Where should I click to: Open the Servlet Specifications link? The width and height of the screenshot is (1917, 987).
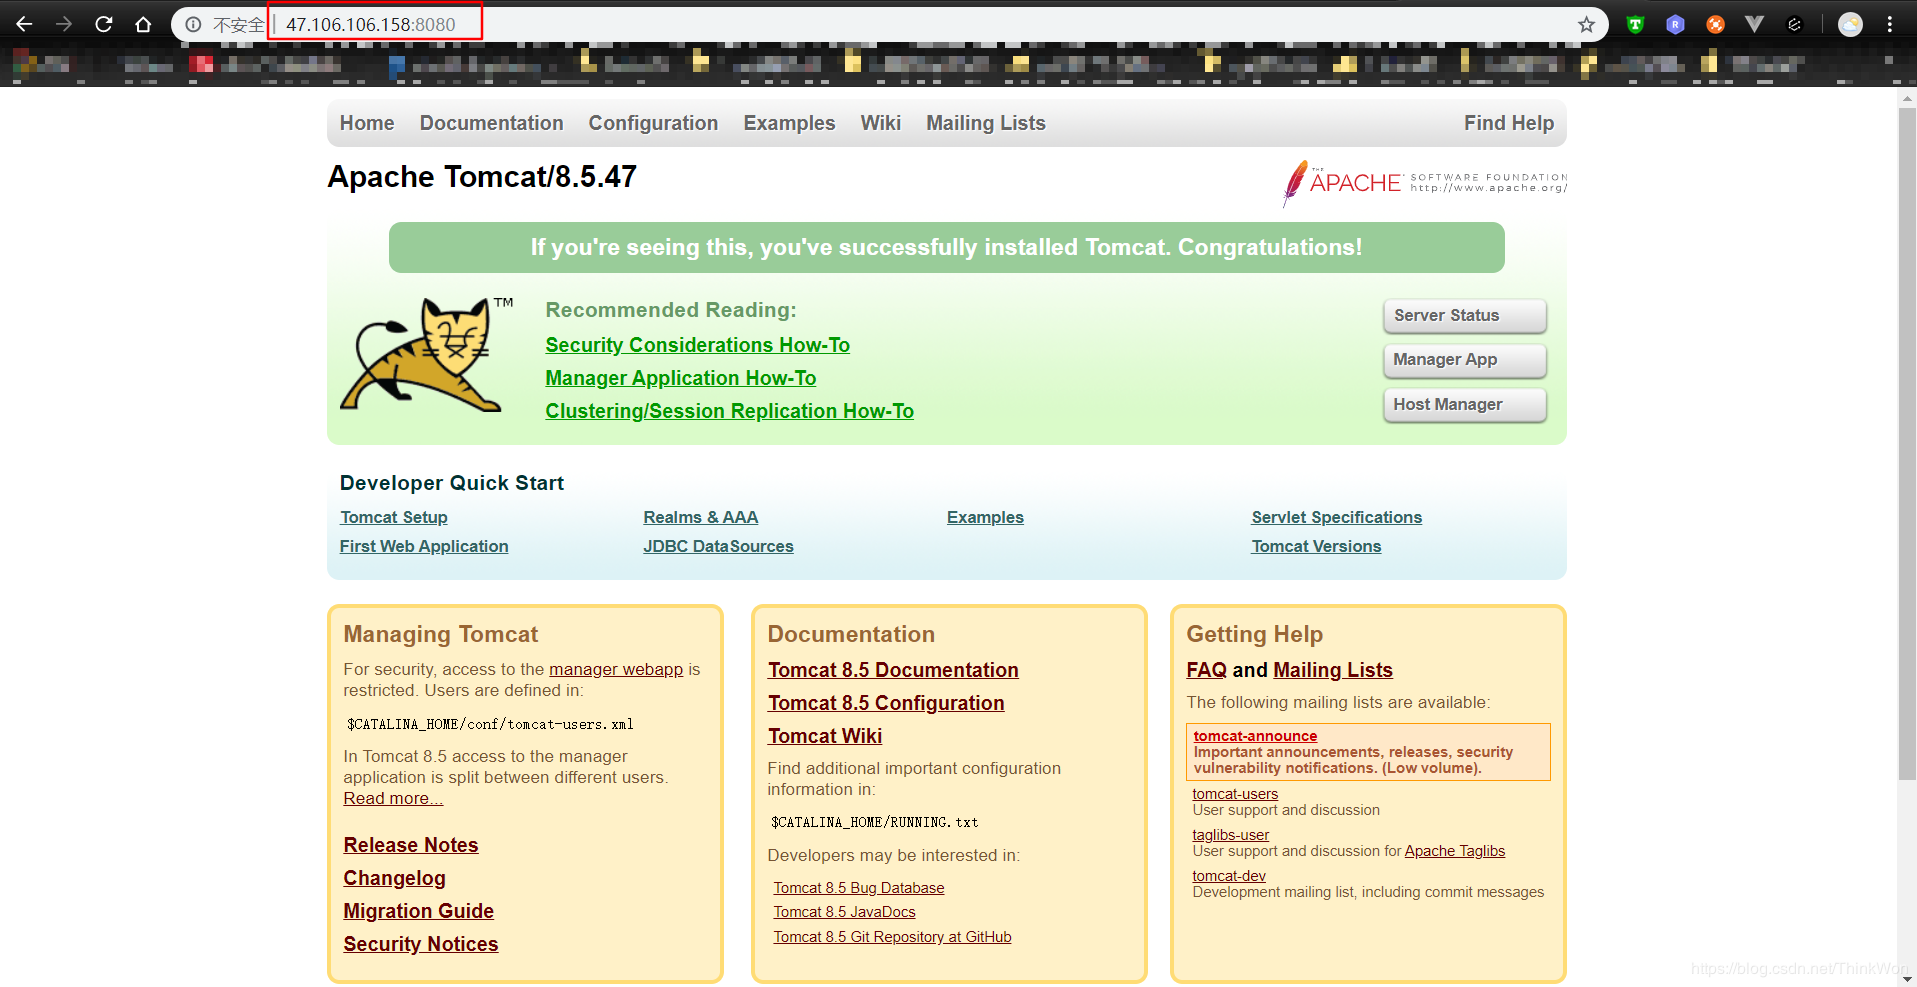(1336, 517)
